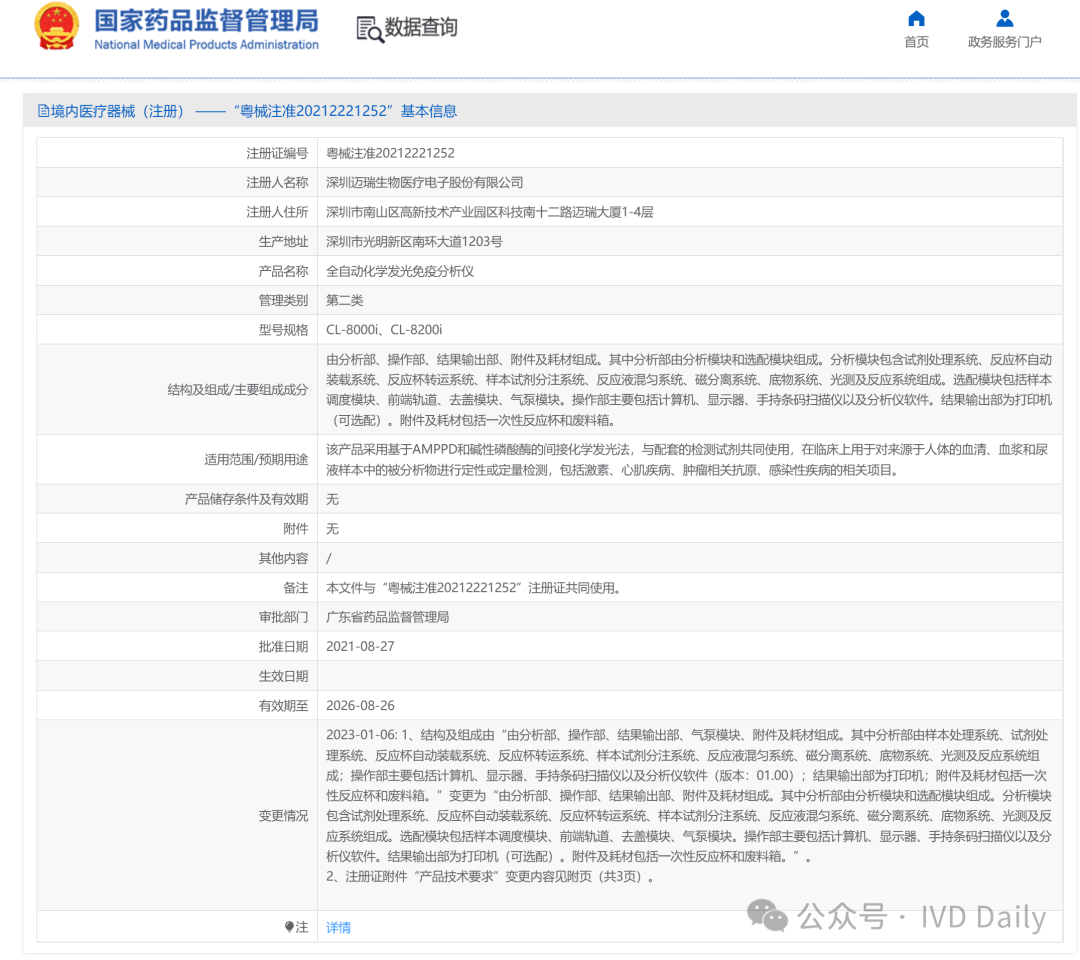Select the 数据查询 heading text

pyautogui.click(x=421, y=28)
